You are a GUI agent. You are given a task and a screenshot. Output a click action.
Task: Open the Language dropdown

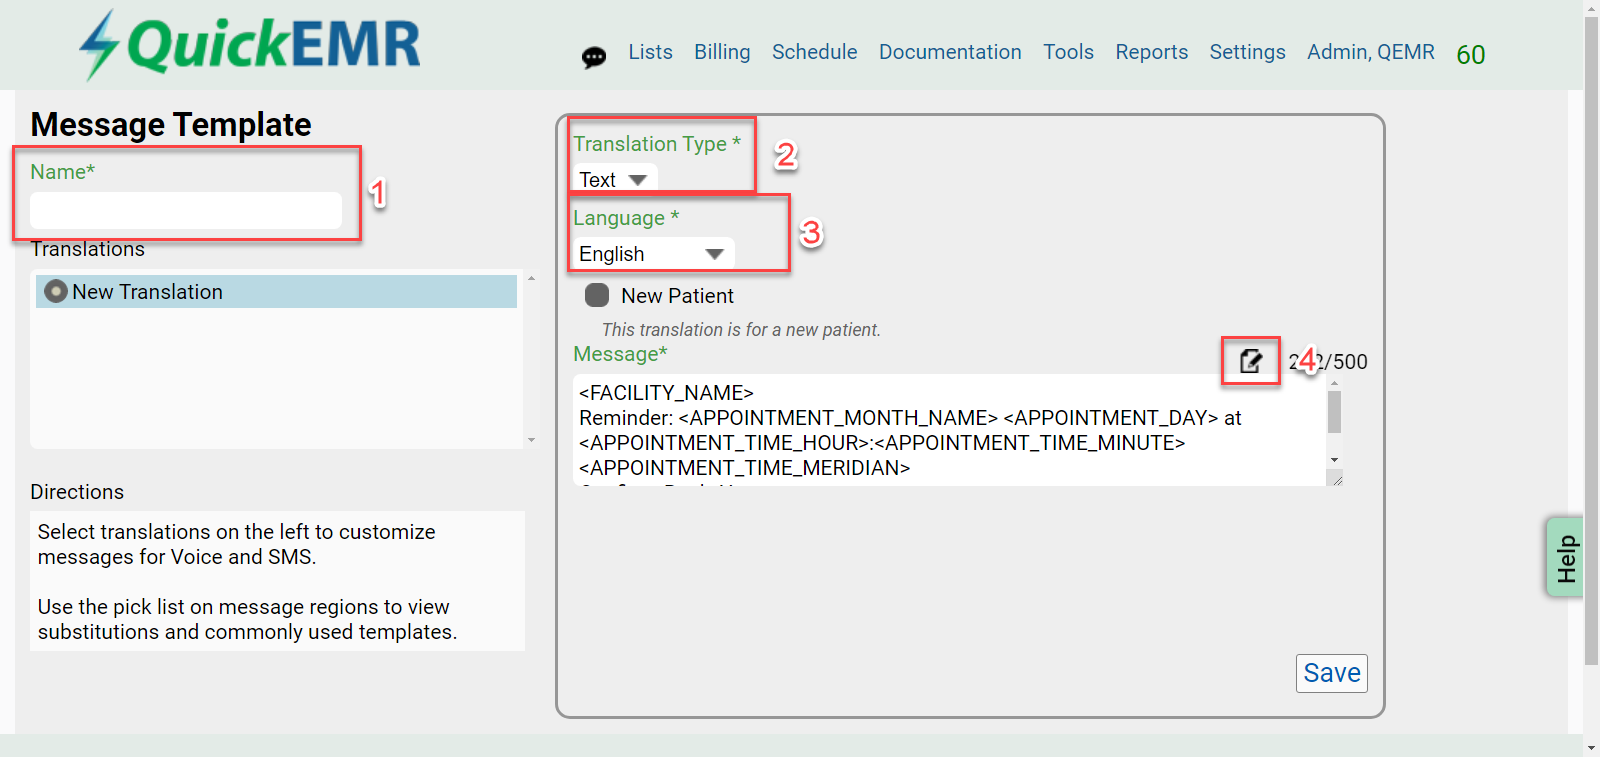pos(653,253)
